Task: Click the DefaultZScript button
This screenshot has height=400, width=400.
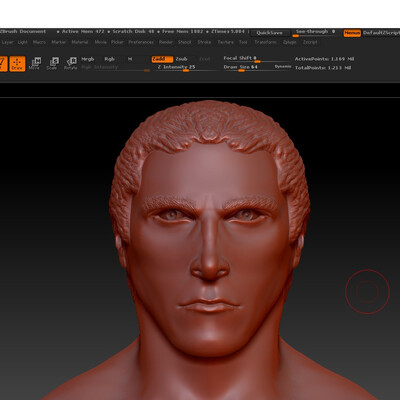Action: click(381, 33)
